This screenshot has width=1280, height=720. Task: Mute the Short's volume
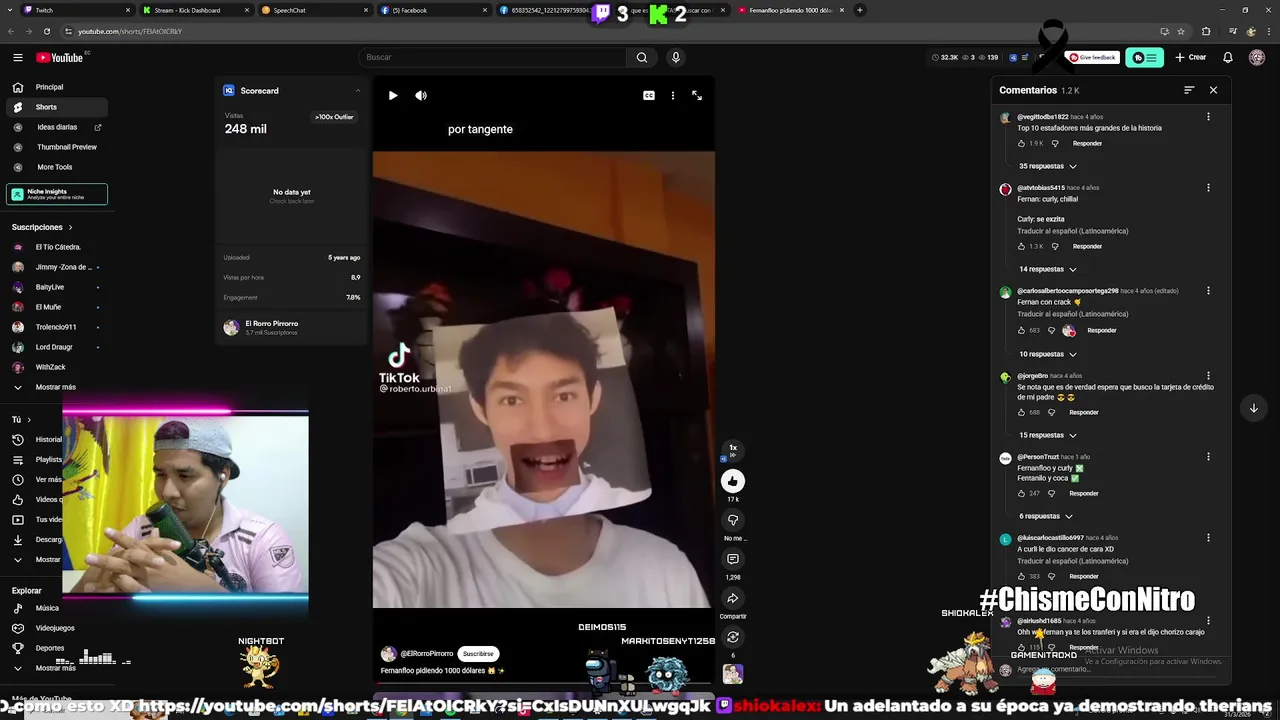(421, 96)
